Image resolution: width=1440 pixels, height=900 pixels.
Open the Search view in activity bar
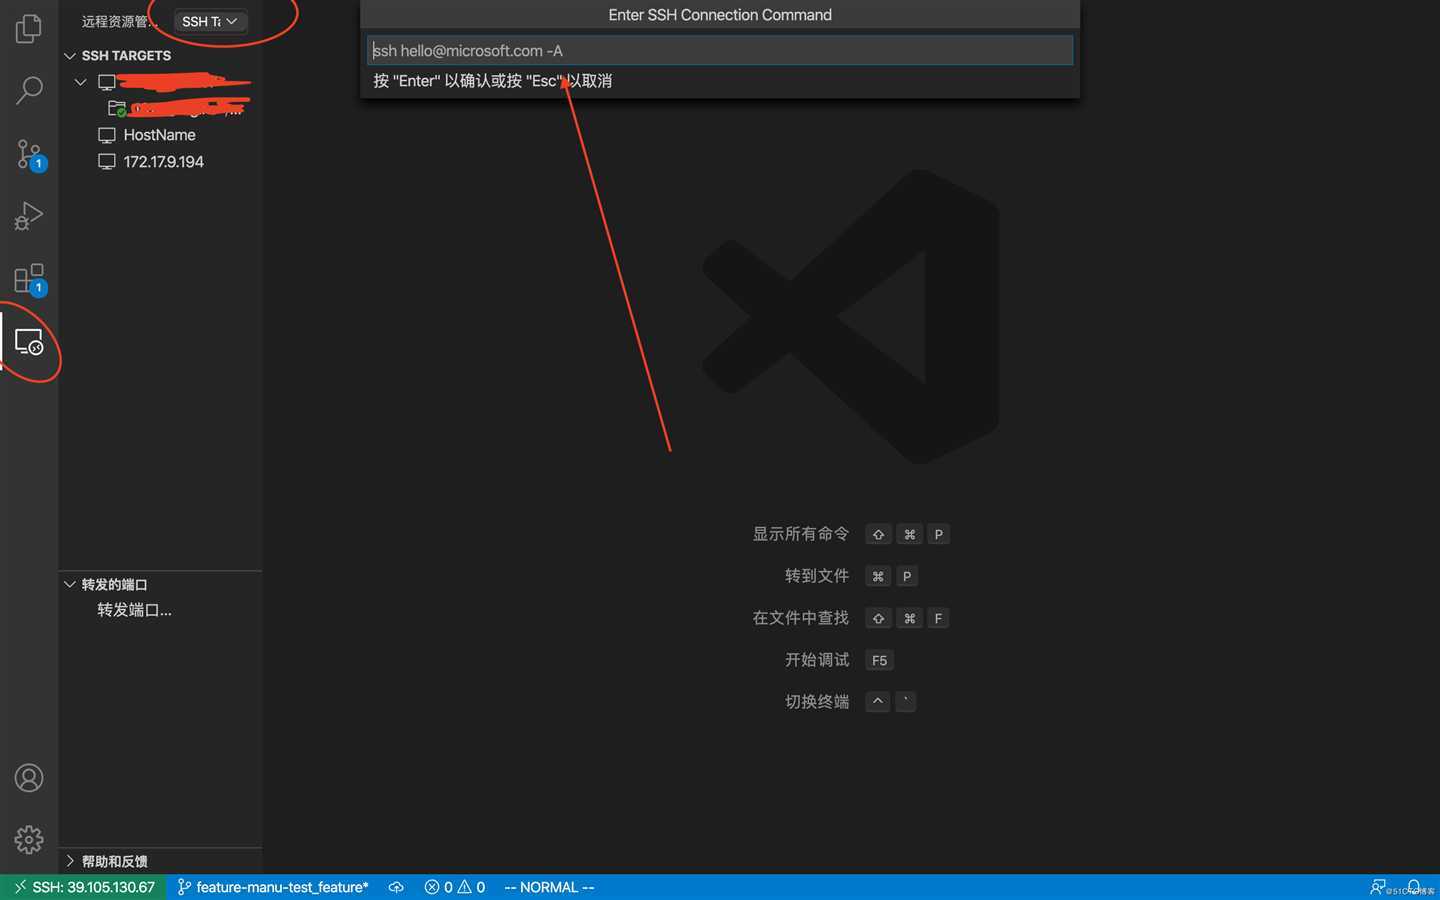[x=29, y=90]
